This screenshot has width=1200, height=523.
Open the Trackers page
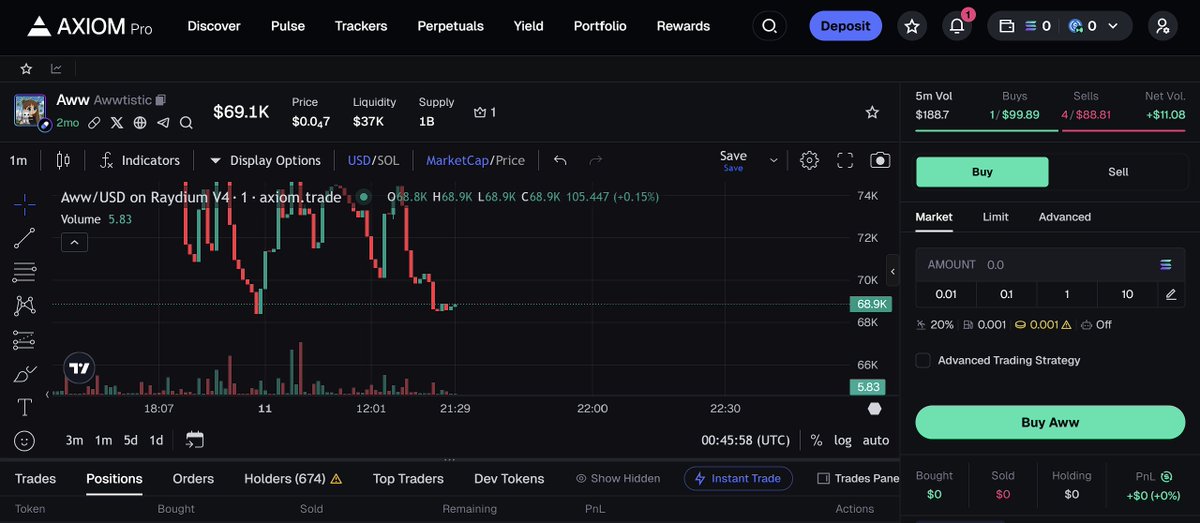pos(361,26)
